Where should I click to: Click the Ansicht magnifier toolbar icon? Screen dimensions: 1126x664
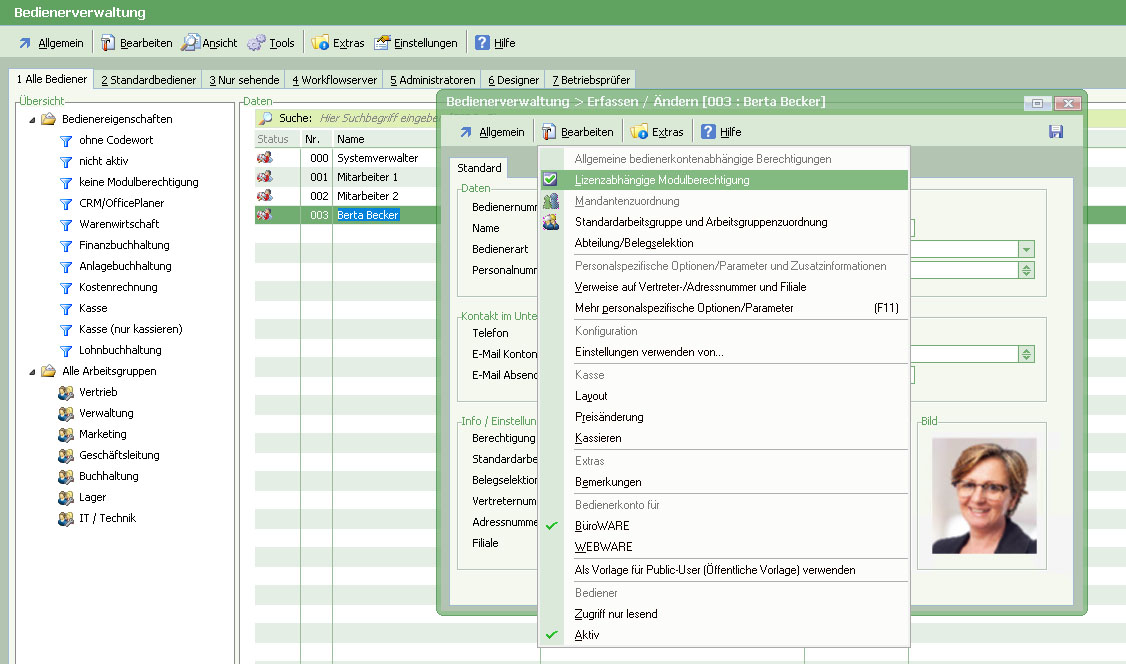coord(191,43)
